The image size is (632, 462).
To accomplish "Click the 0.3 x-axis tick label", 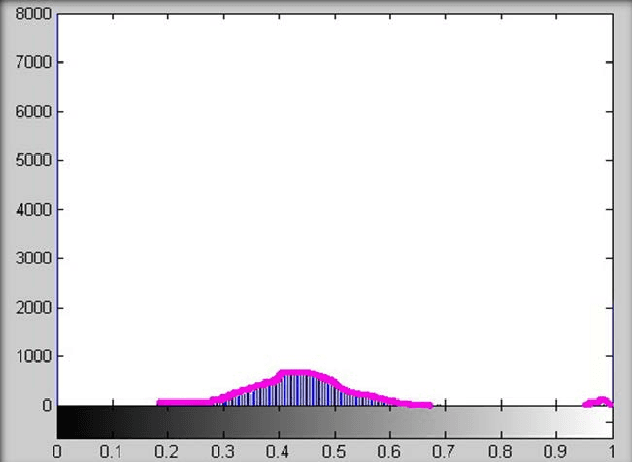I will [x=223, y=451].
